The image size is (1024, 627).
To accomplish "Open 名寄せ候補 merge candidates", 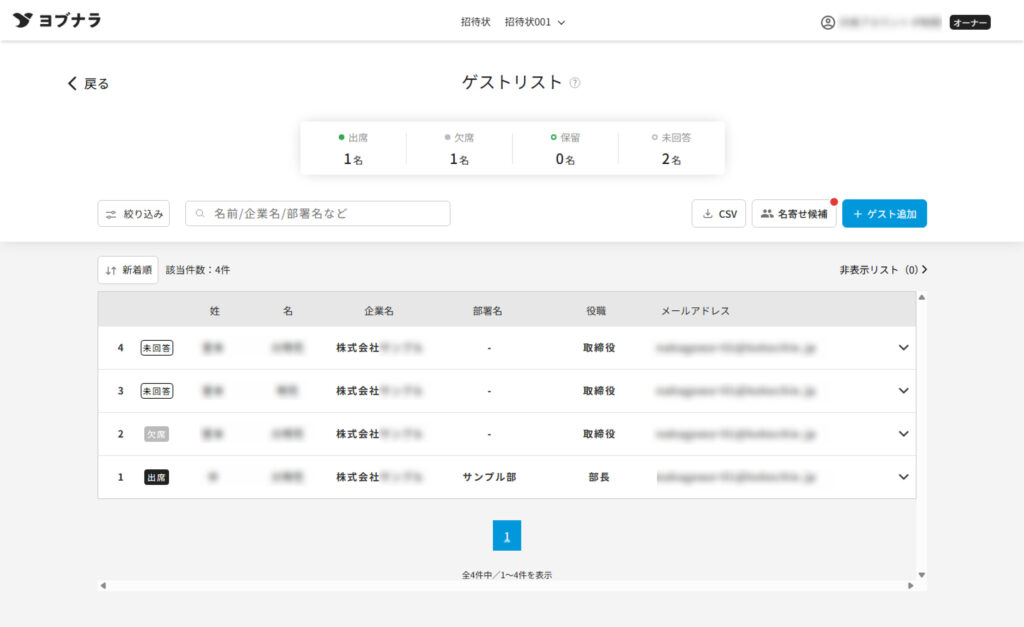I will [793, 214].
